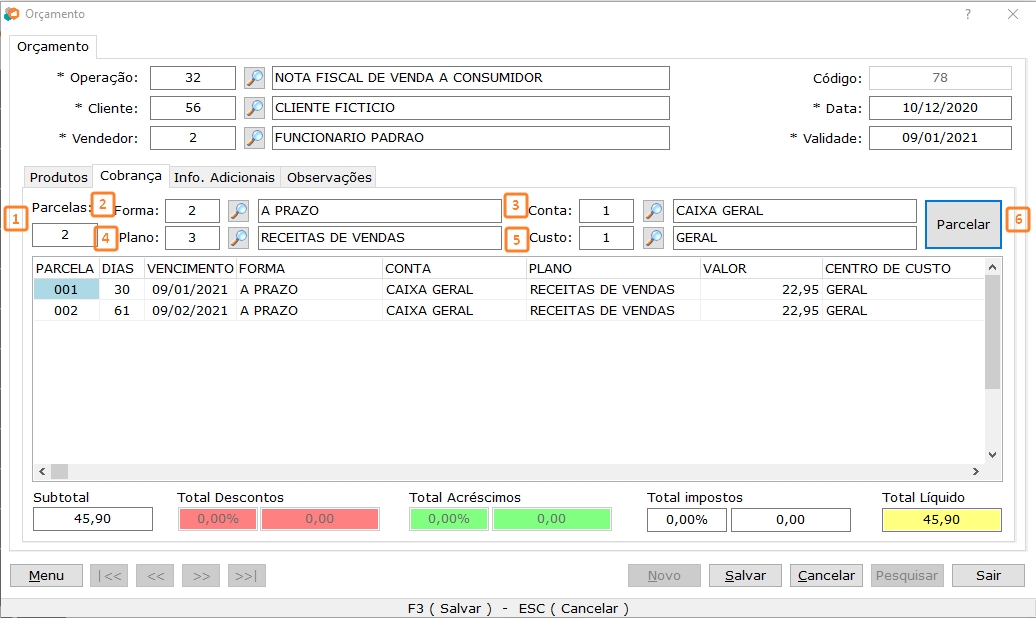Click the Plano search magnifier icon

tap(239, 238)
